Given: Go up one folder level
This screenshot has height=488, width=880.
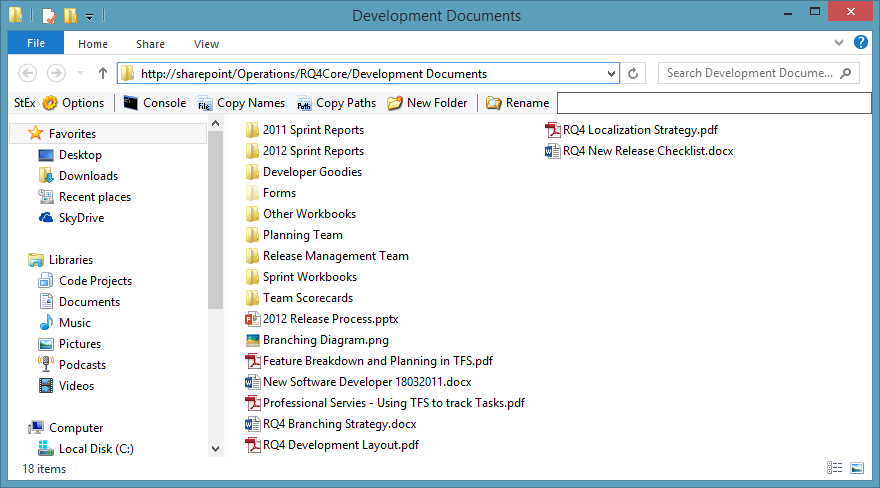Looking at the screenshot, I should [103, 73].
